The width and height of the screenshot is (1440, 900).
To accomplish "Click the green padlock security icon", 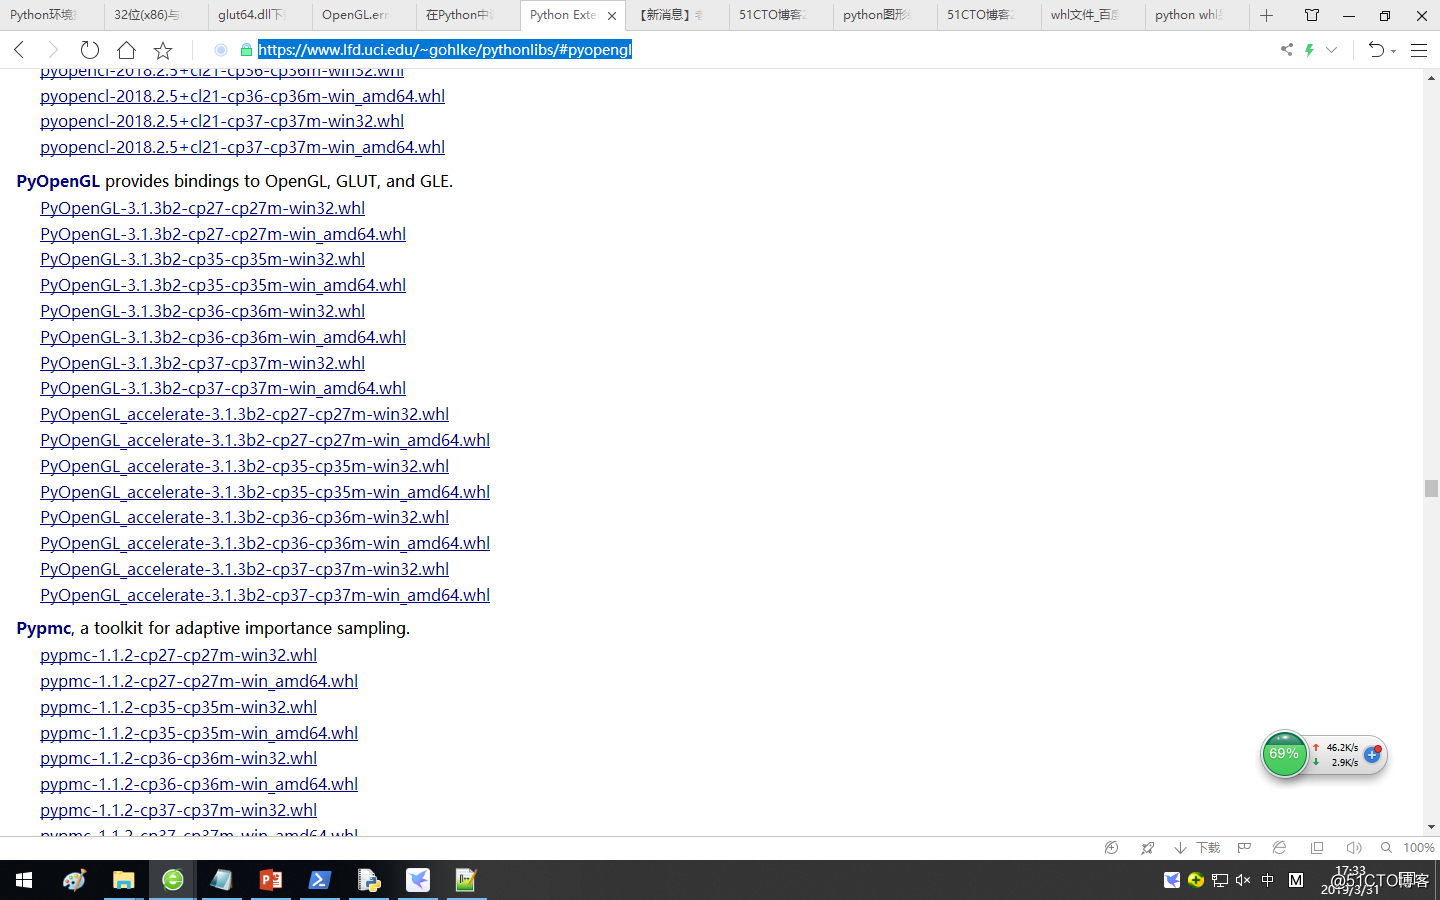I will click(x=246, y=50).
